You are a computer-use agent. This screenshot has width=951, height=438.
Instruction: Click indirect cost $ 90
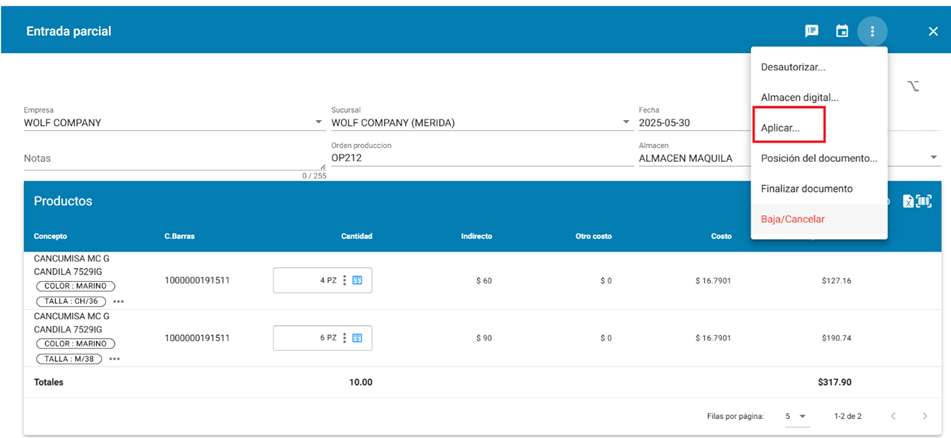pos(484,339)
